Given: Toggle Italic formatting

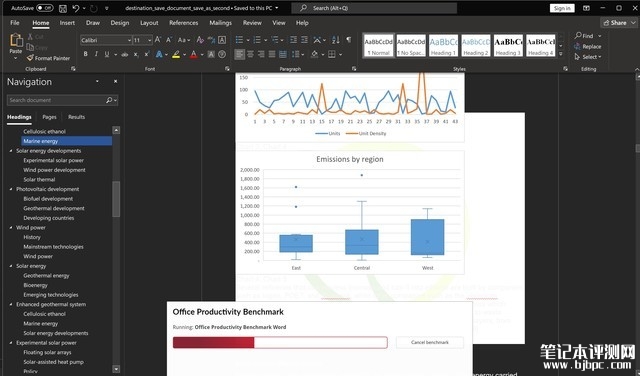Looking at the screenshot, I should click(x=96, y=54).
